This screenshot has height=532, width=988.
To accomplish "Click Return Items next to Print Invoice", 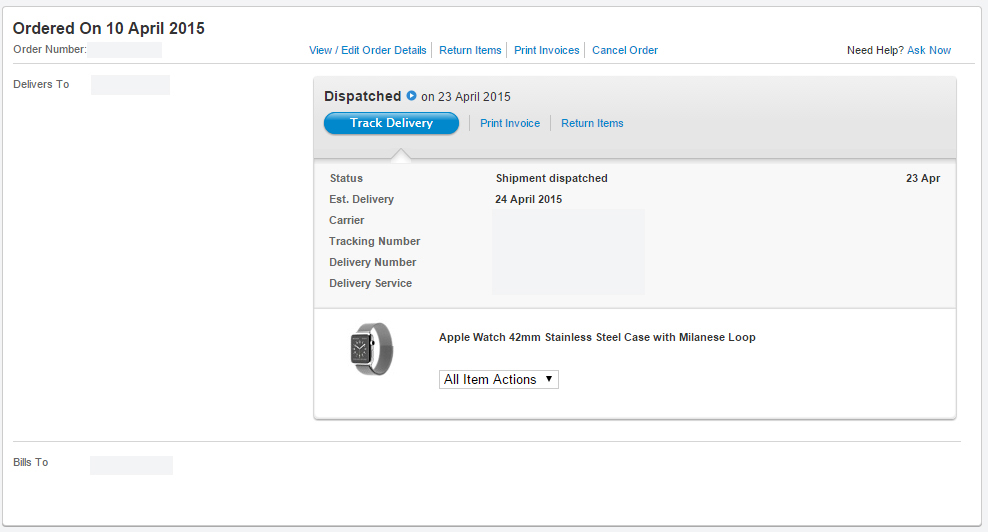I will click(592, 124).
